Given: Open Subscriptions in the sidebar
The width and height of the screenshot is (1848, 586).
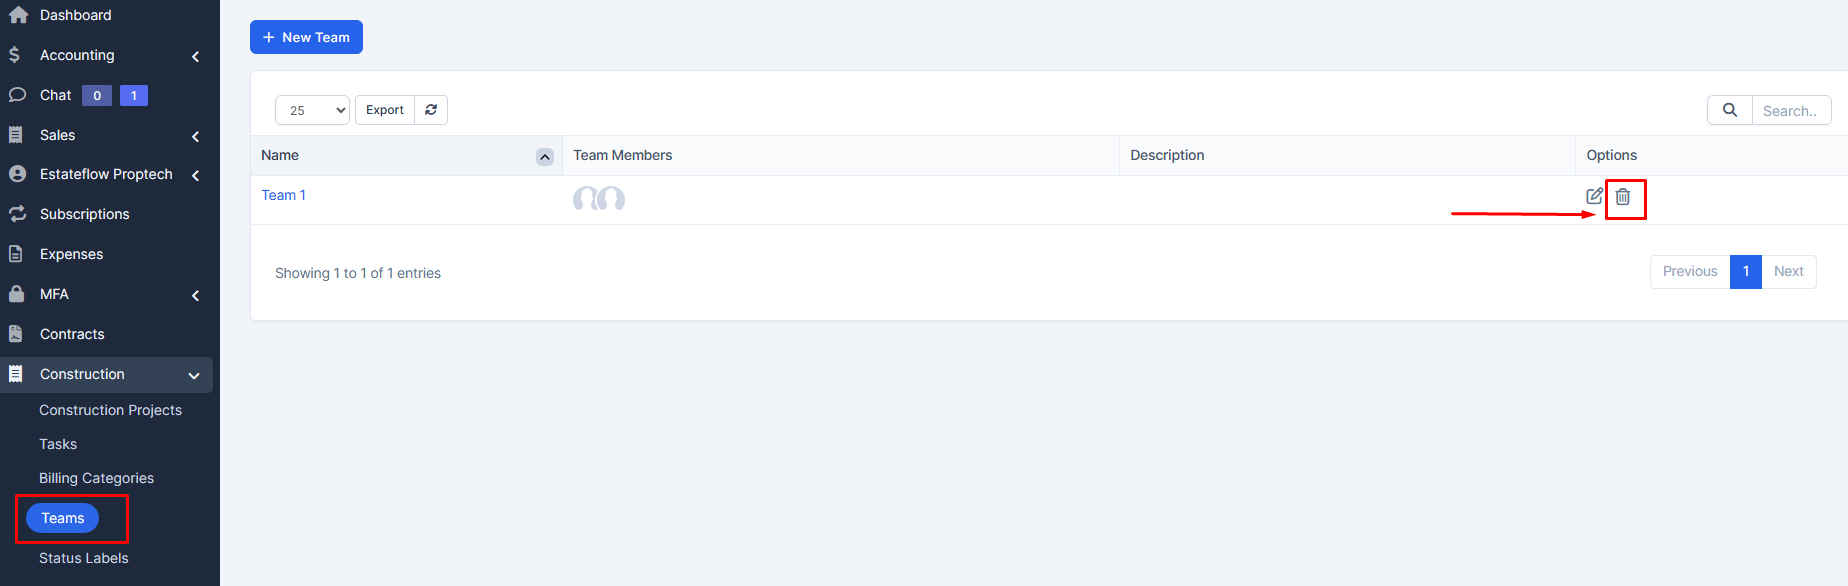Looking at the screenshot, I should (x=84, y=214).
